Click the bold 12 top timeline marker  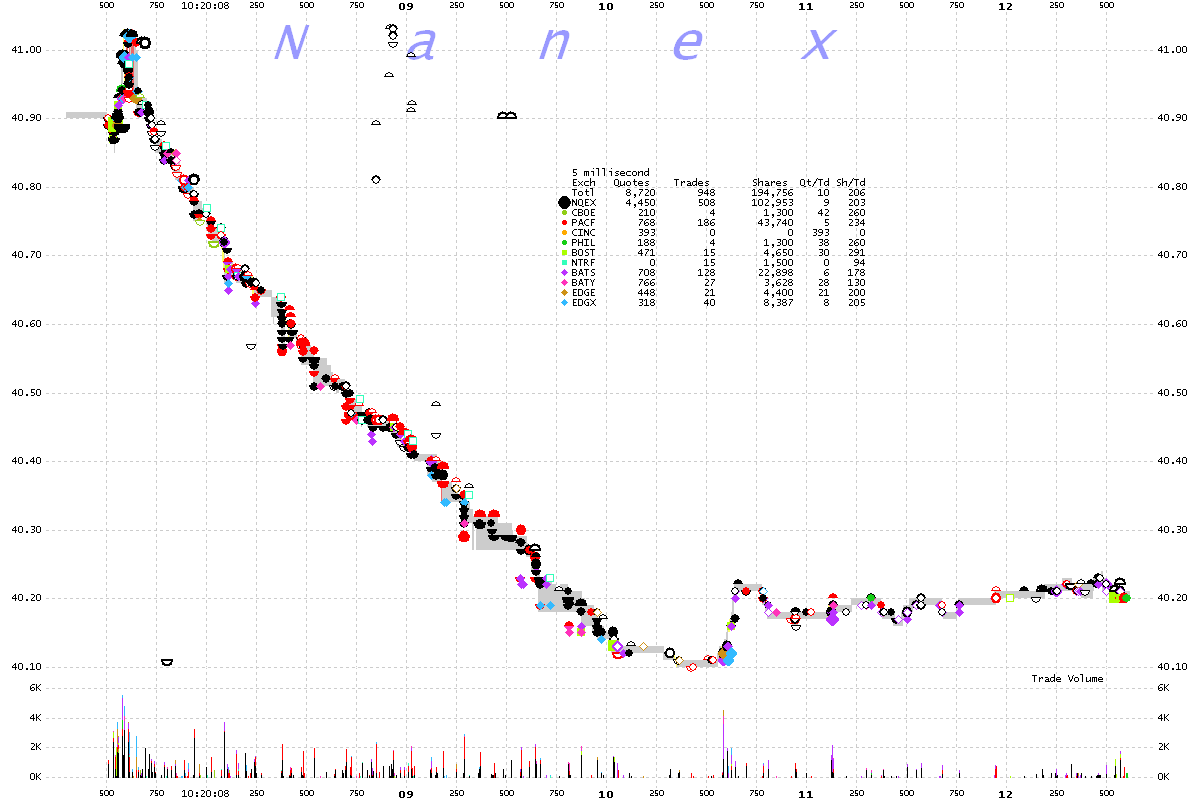click(x=1005, y=6)
